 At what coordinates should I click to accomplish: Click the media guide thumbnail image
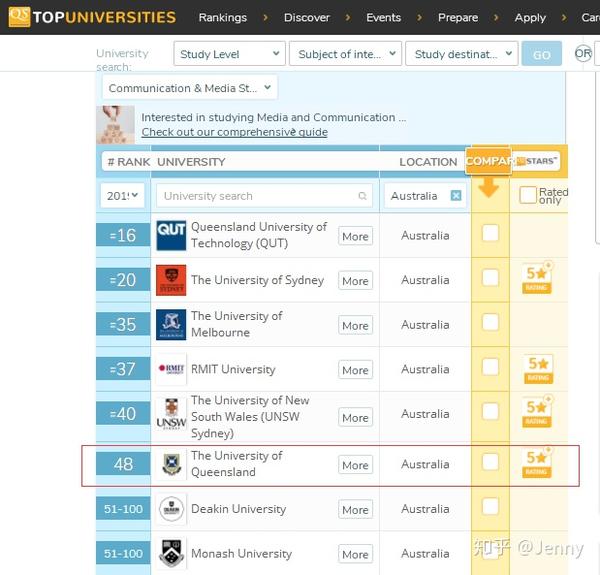[115, 125]
